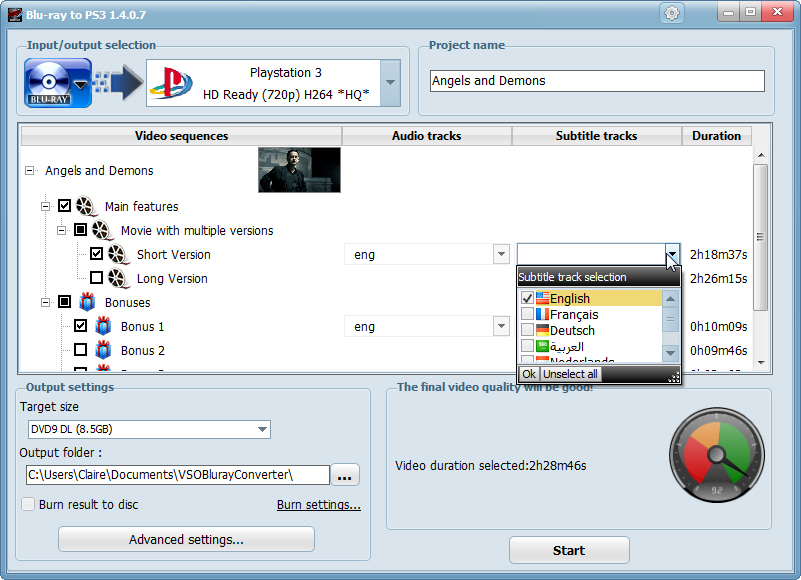Click the French flag icon next to Français
Screen dimensions: 801x580
543,314
